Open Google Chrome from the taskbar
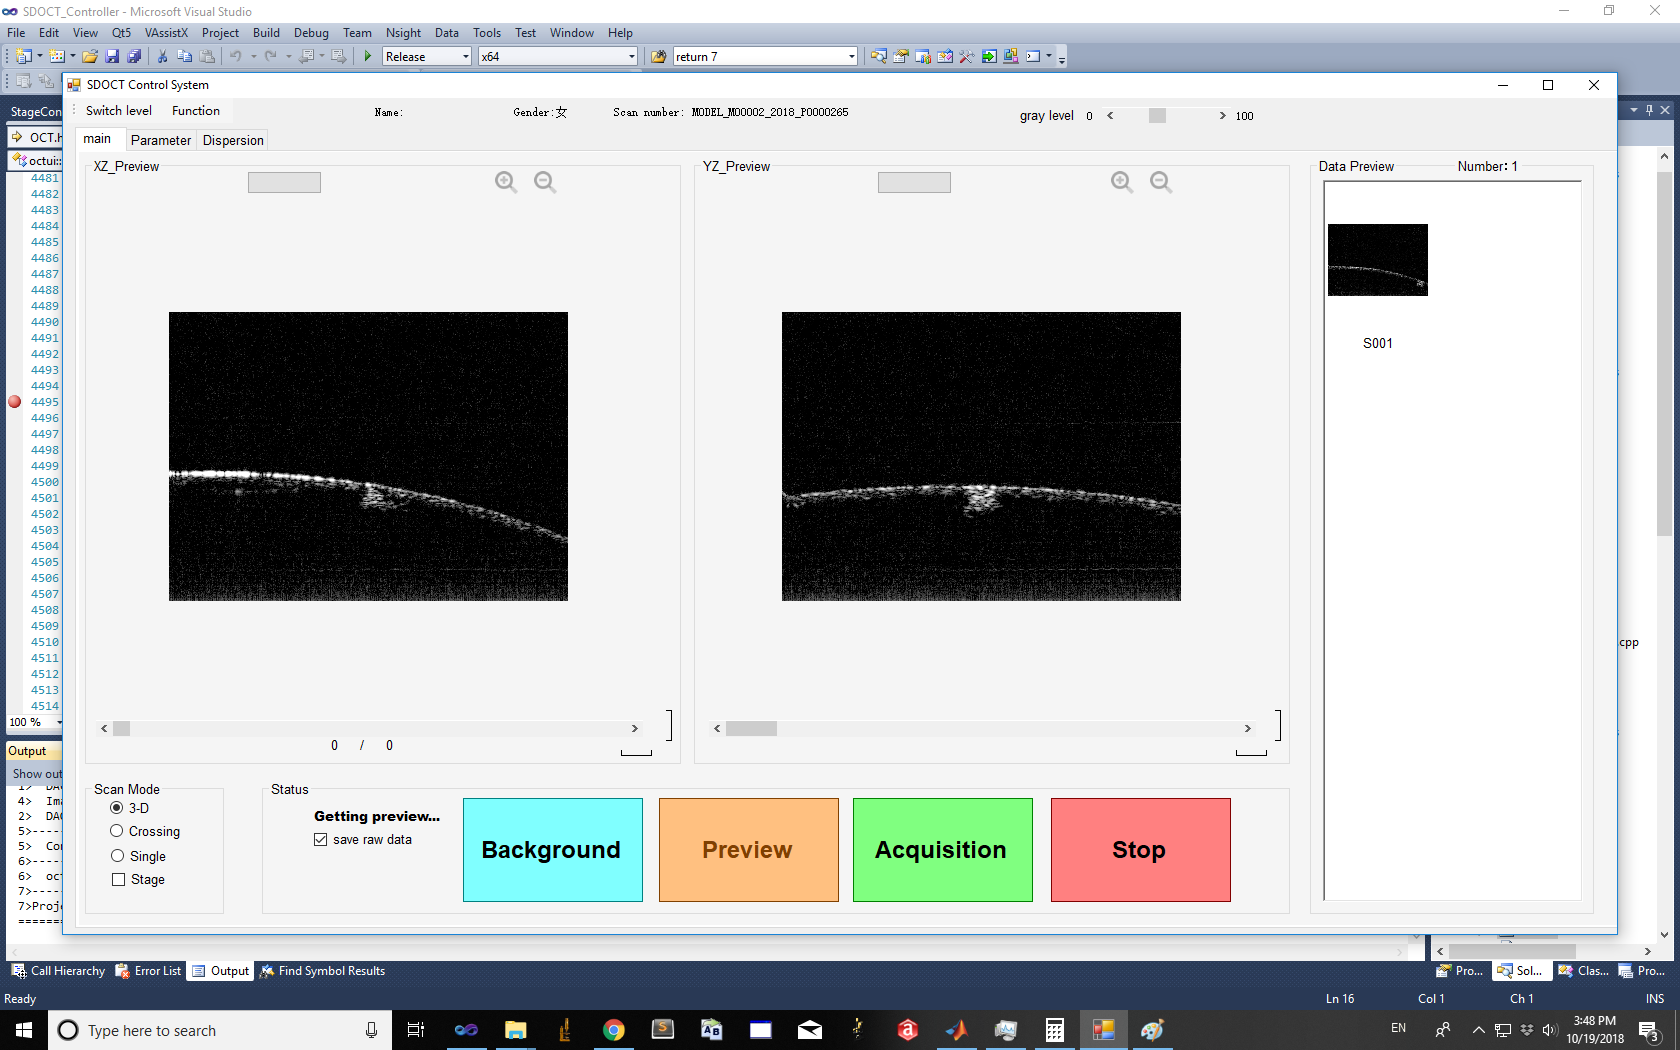Image resolution: width=1680 pixels, height=1050 pixels. 613,1030
